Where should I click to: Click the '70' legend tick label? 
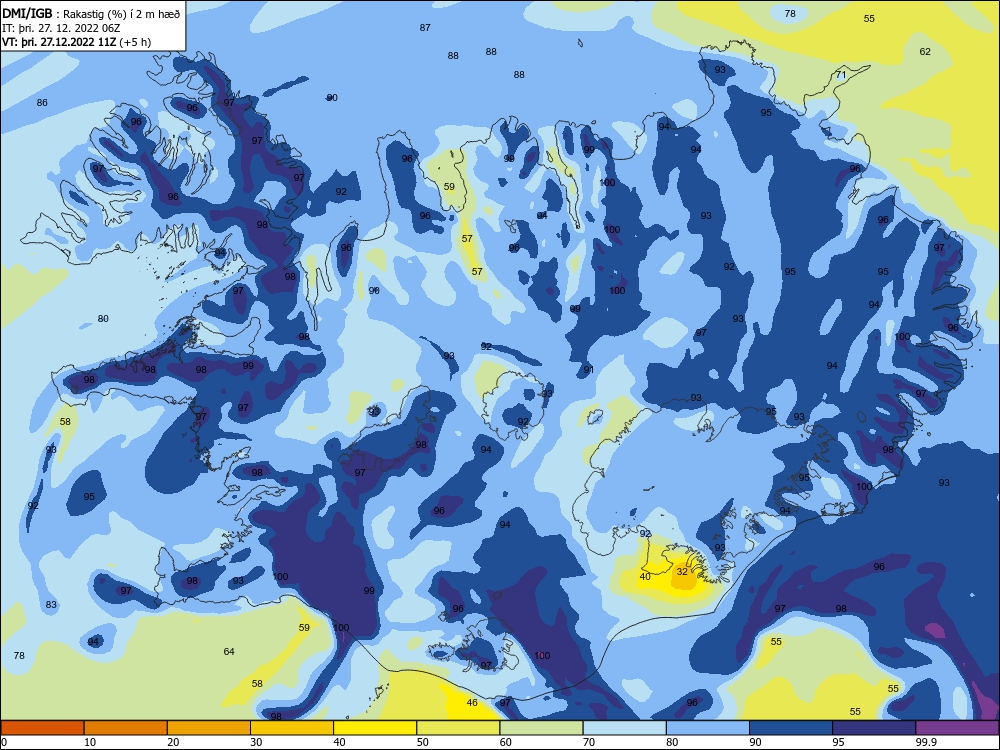coord(589,742)
